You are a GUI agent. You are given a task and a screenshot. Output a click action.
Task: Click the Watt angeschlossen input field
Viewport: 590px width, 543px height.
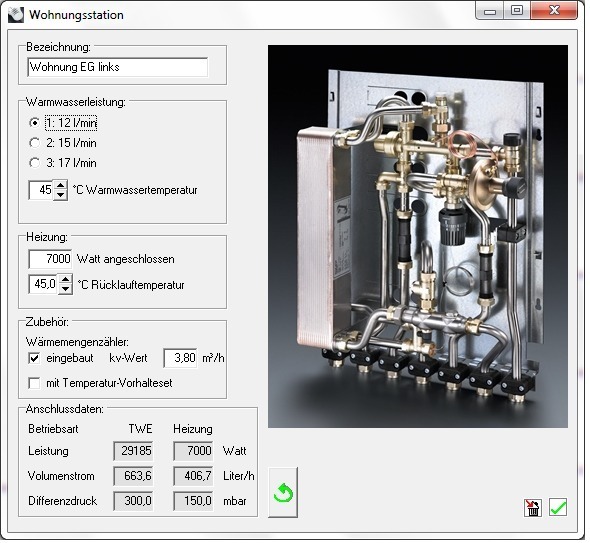click(50, 259)
